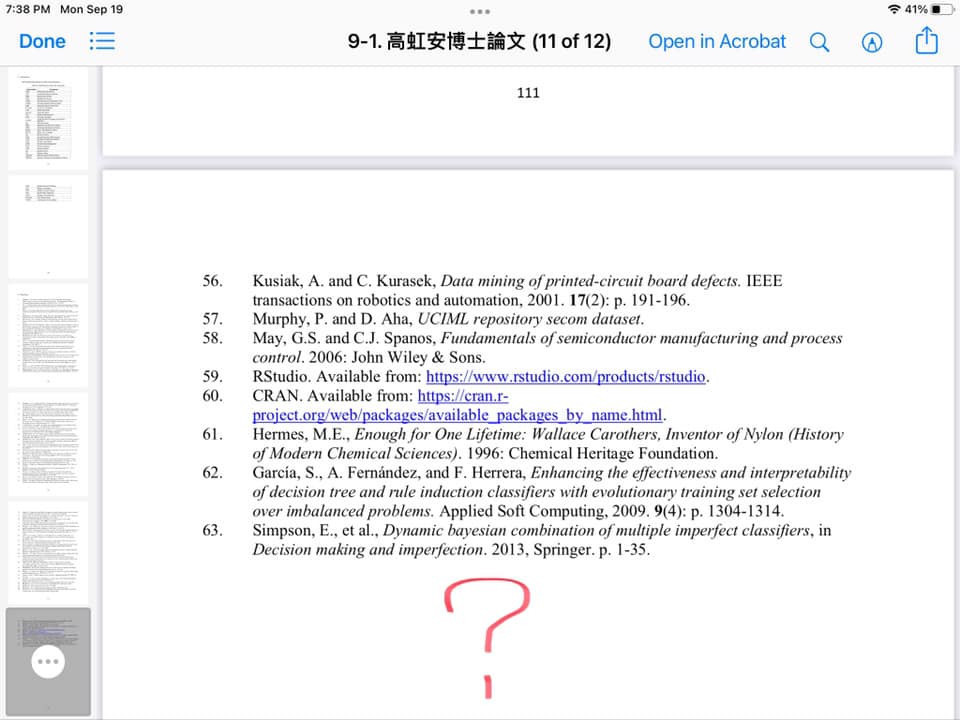Viewport: 960px width, 720px height.
Task: Tap the date Mon Sep 19
Action: 91,9
